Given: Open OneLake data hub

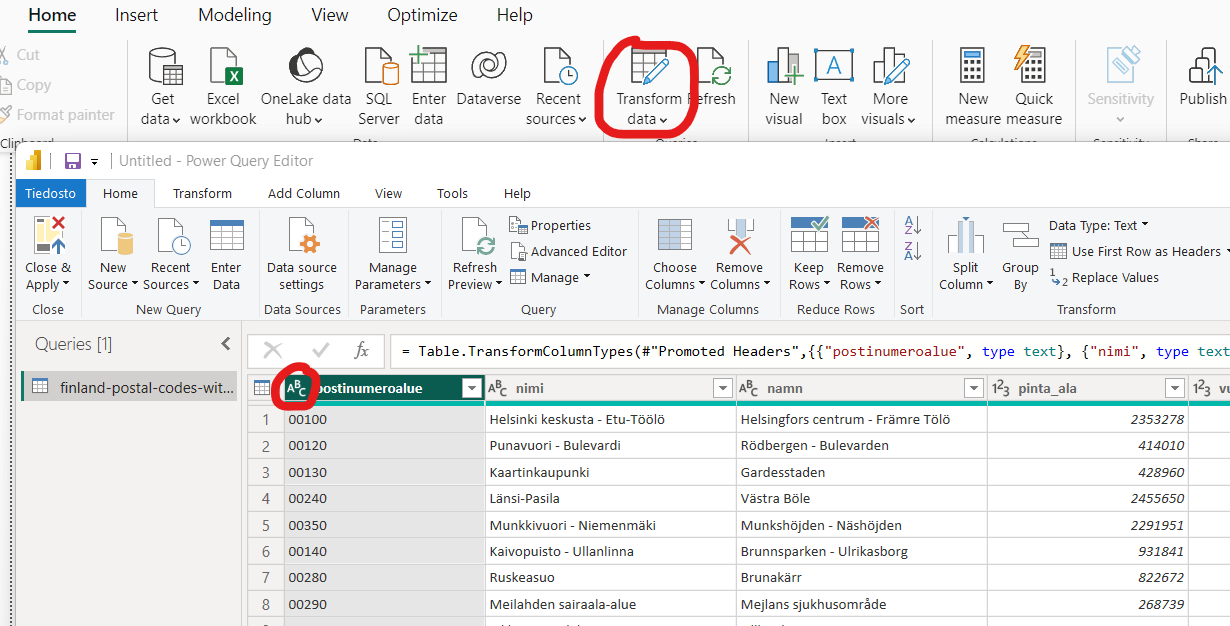Looking at the screenshot, I should [306, 87].
